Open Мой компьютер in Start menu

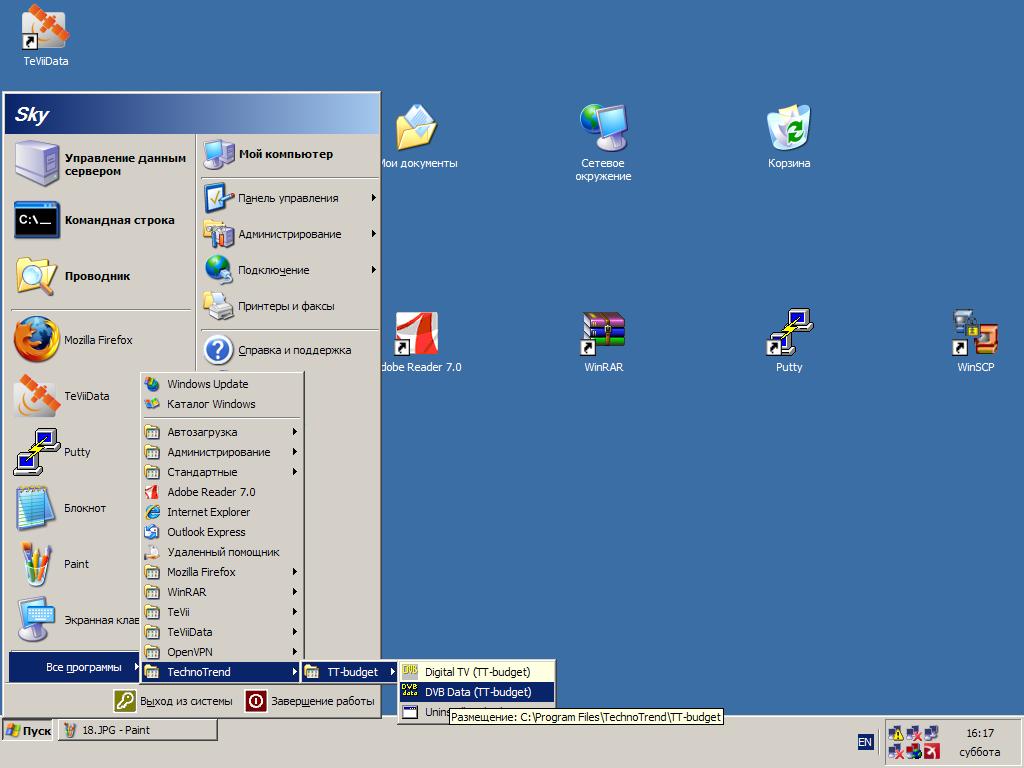[289, 154]
